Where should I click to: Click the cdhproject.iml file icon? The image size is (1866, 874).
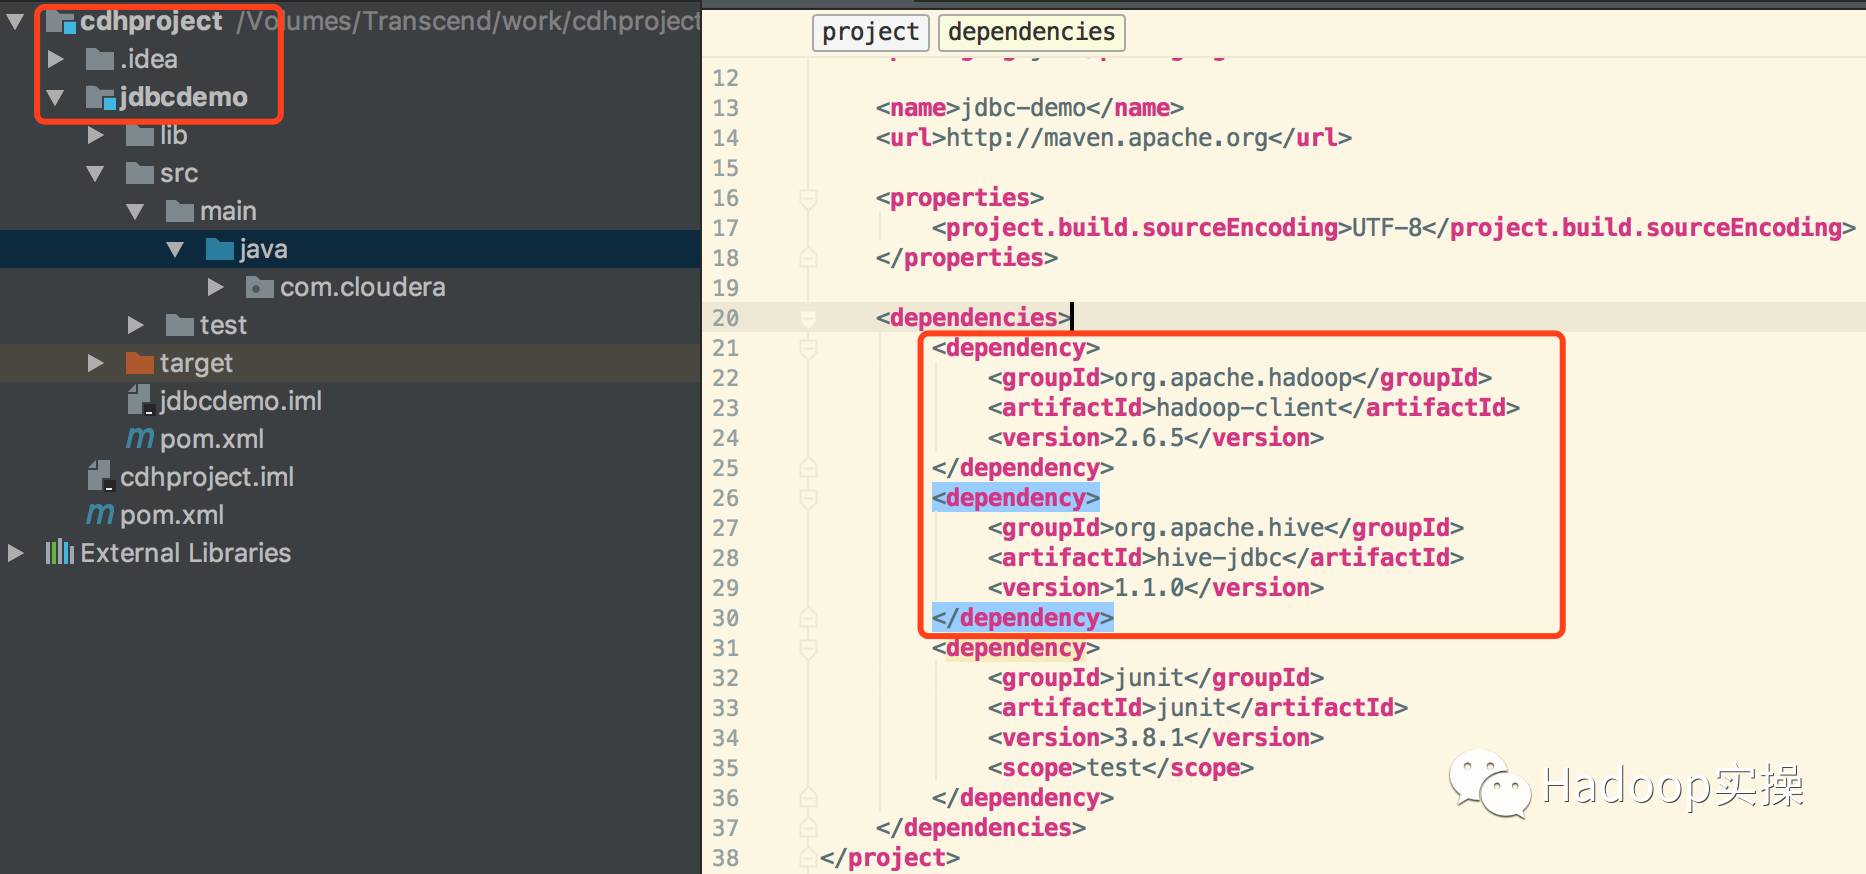pyautogui.click(x=99, y=477)
